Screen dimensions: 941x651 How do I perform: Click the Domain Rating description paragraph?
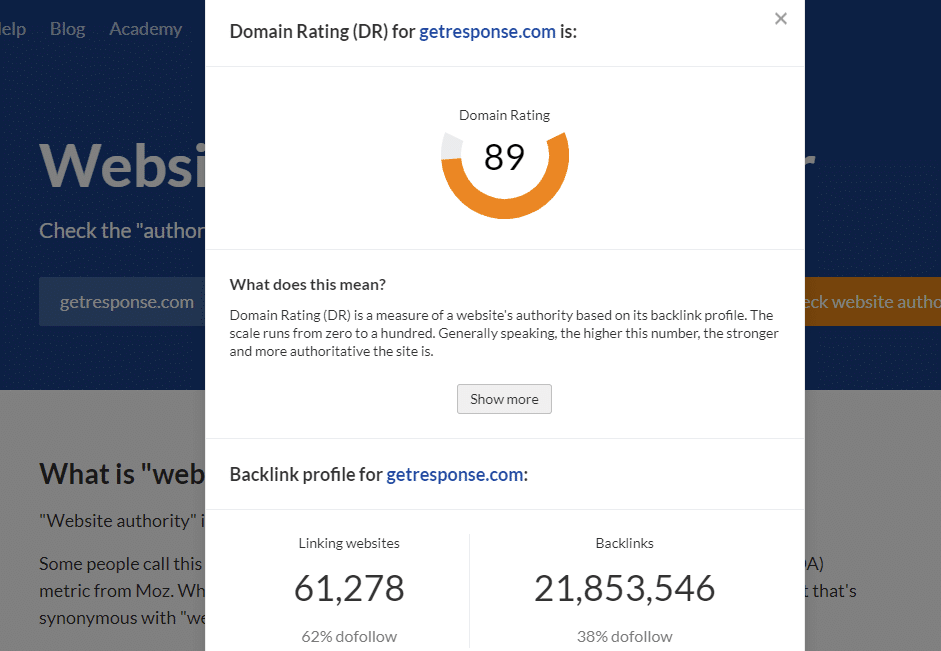point(504,333)
